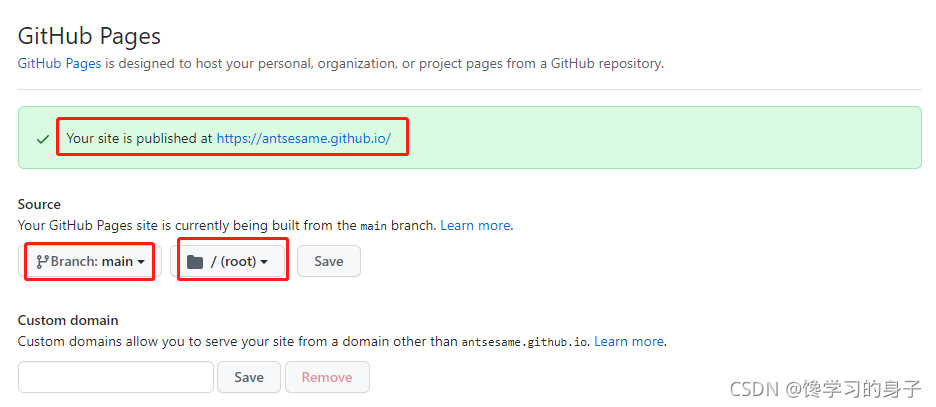Screen dimensions: 936x407
Task: Click Save button for custom domain
Action: [249, 377]
